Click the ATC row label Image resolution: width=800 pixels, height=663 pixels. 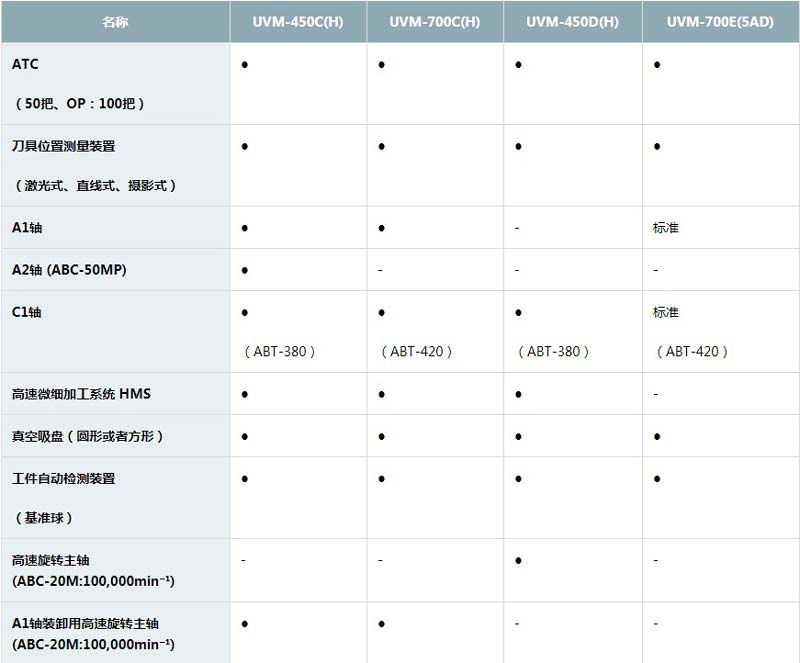tap(25, 64)
